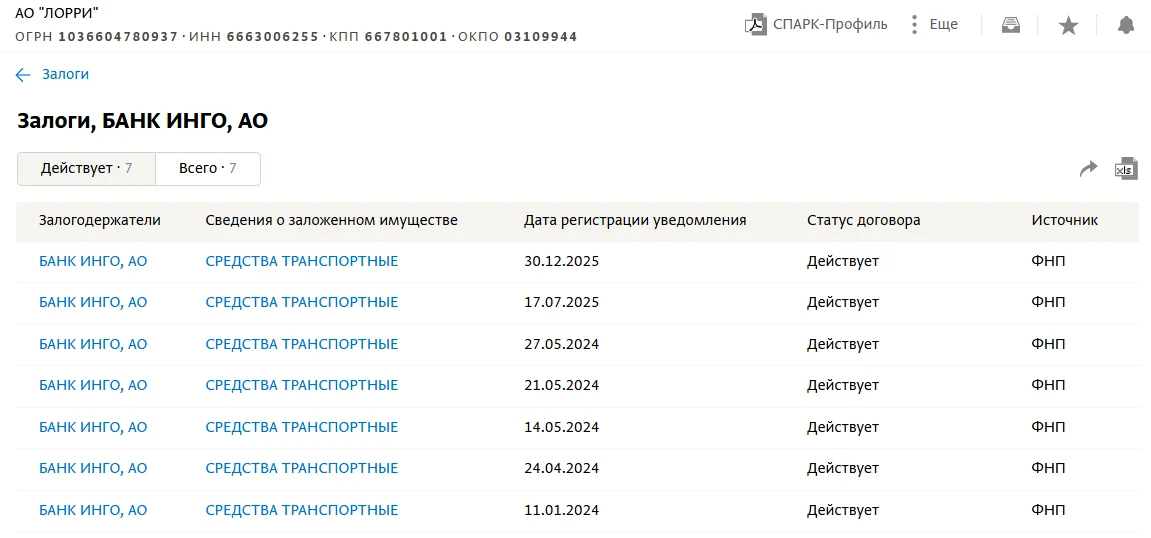Add company to favorites with star icon
The image size is (1151, 538).
pos(1068,26)
